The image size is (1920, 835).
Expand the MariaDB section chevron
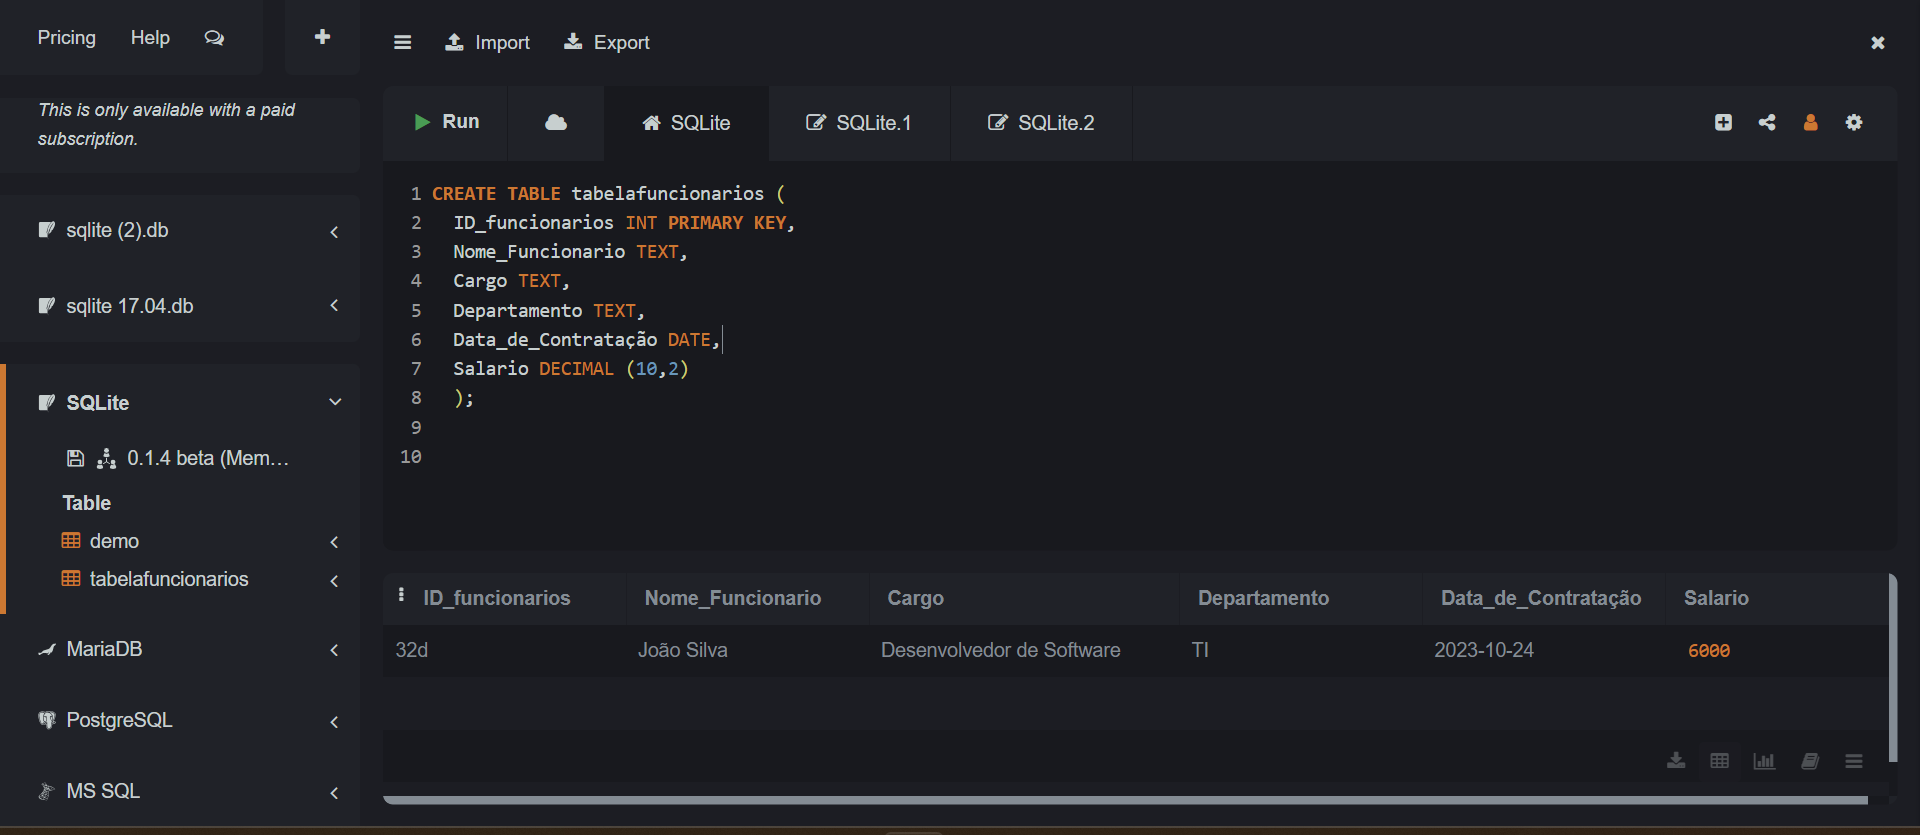334,650
